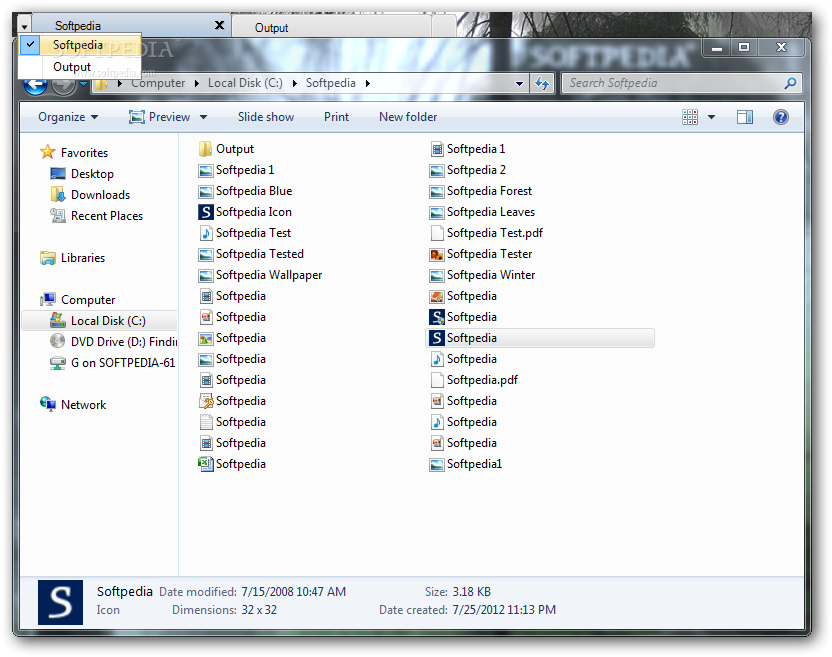The width and height of the screenshot is (832, 657).
Task: Select Softpedia Leaves image file
Action: 482,212
